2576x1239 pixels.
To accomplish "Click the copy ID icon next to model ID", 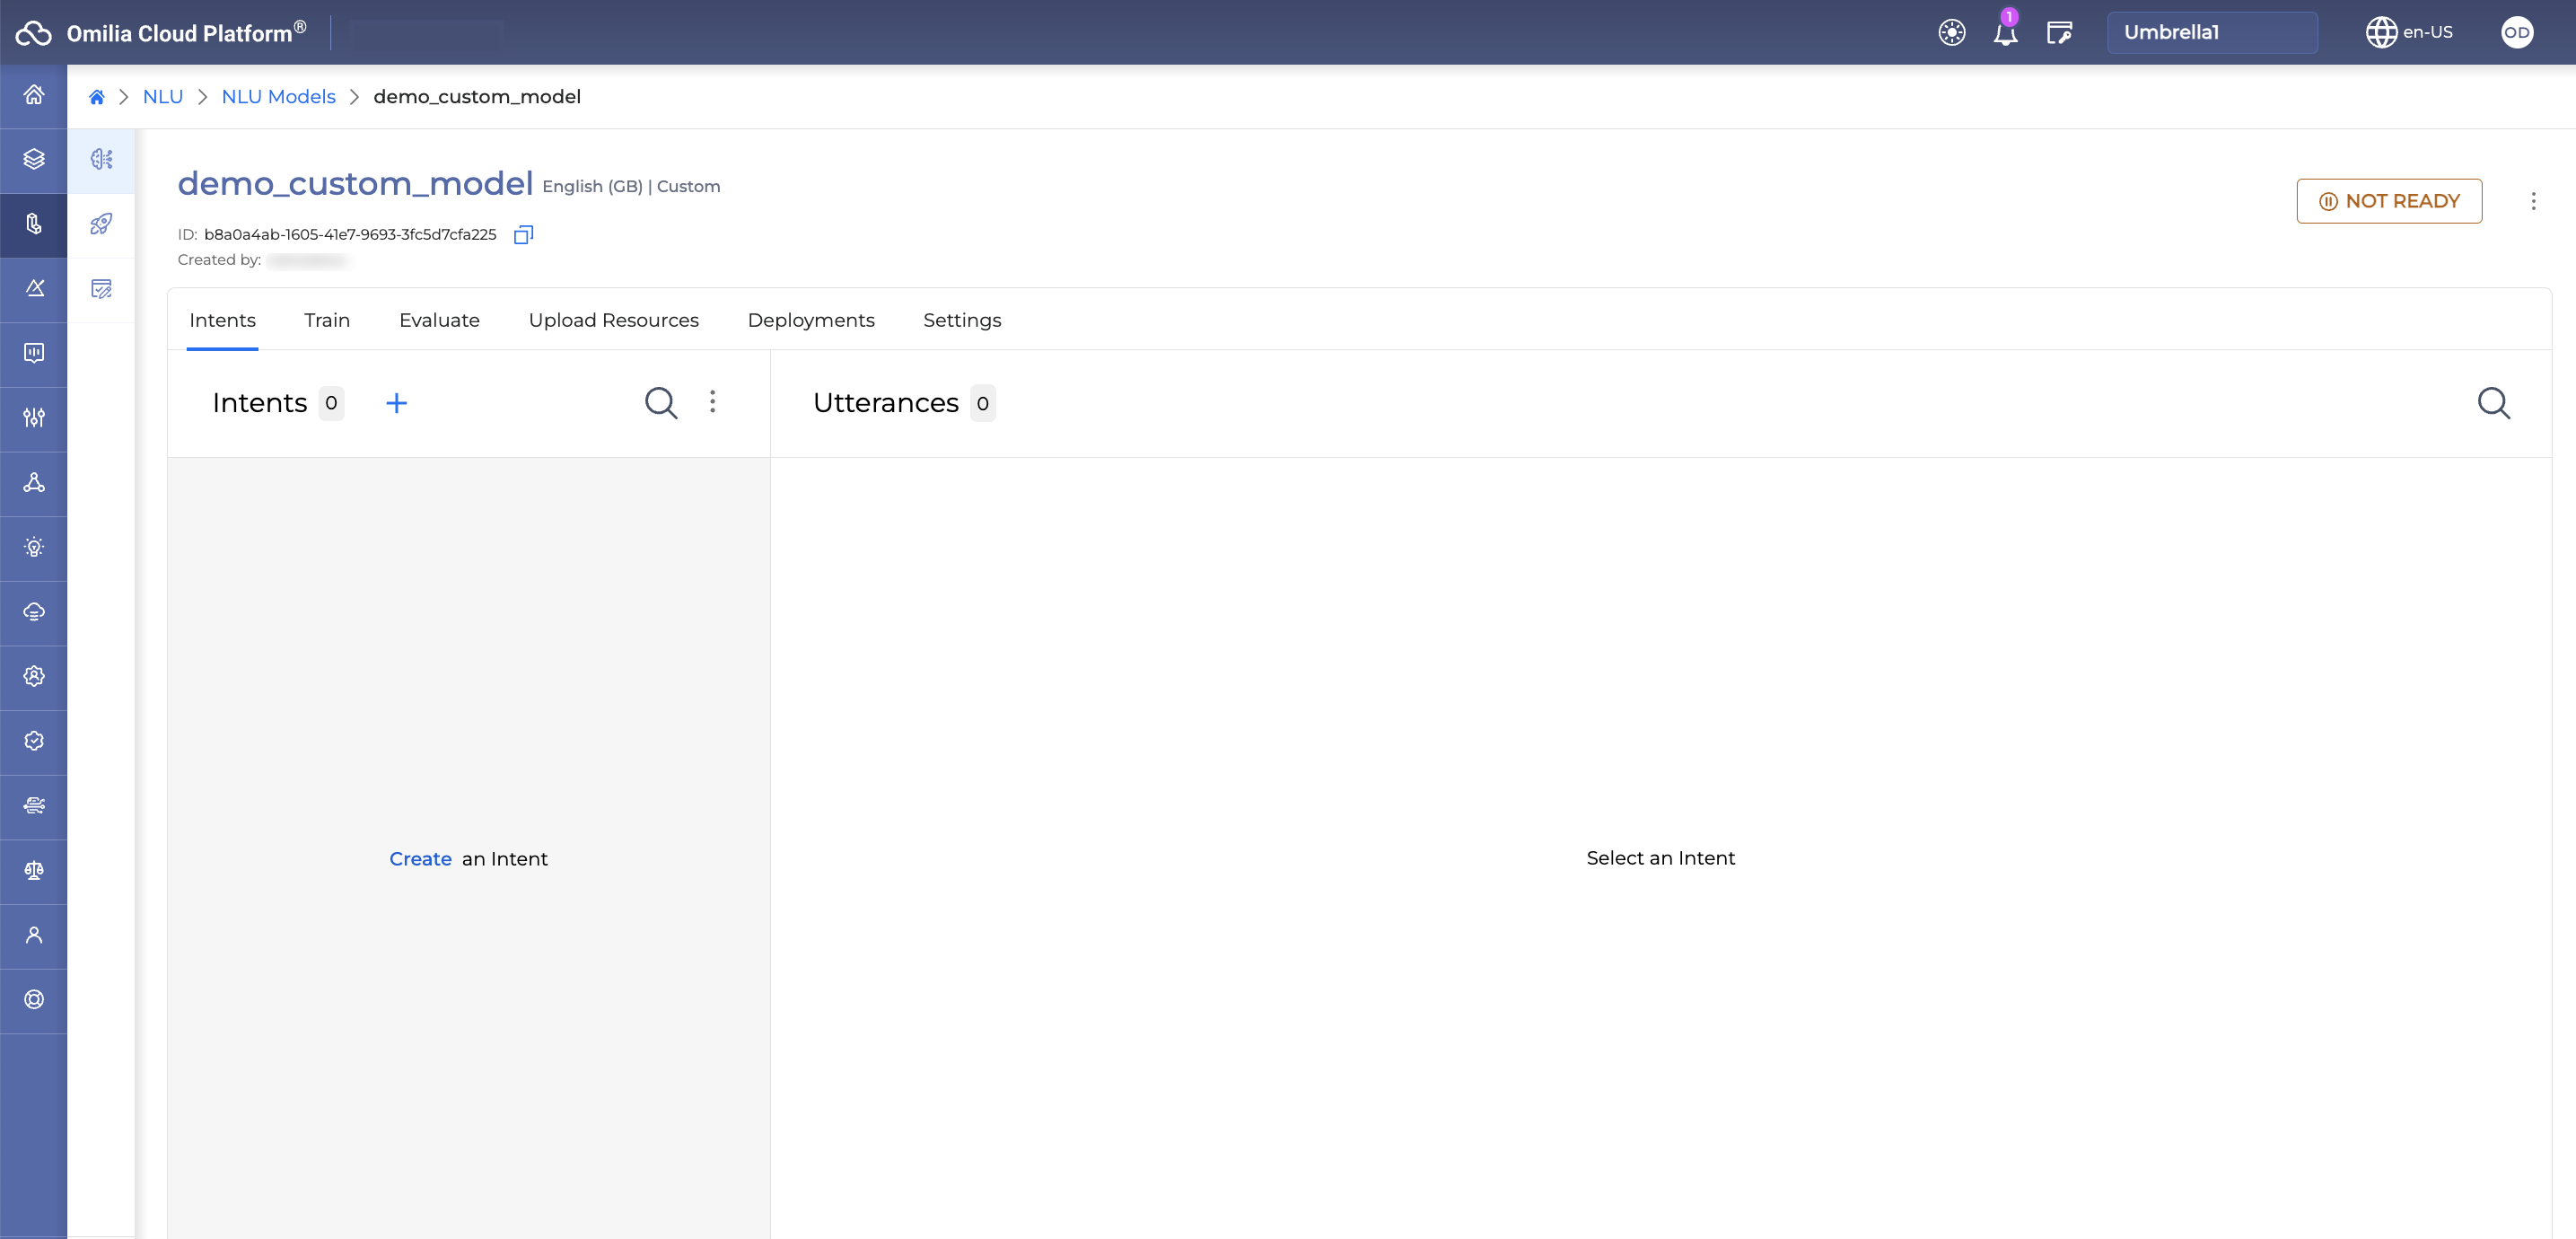I will [526, 233].
